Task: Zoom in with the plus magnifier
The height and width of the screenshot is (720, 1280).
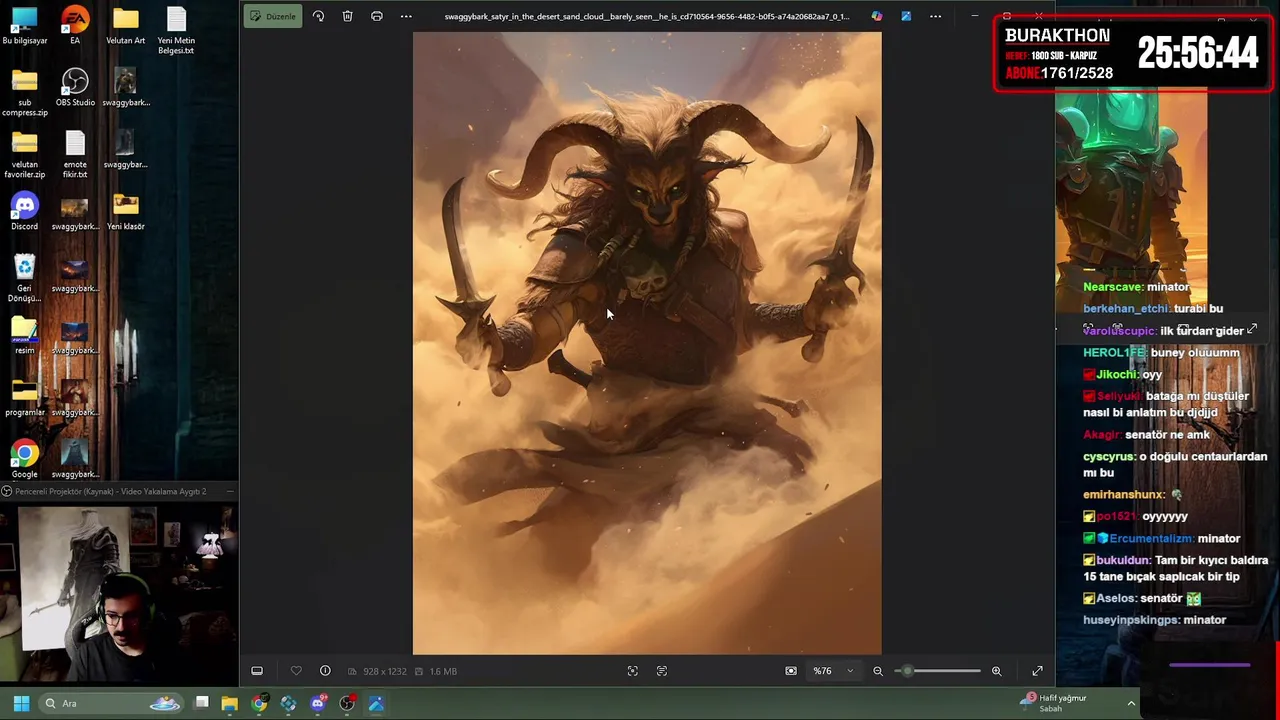Action: (996, 671)
